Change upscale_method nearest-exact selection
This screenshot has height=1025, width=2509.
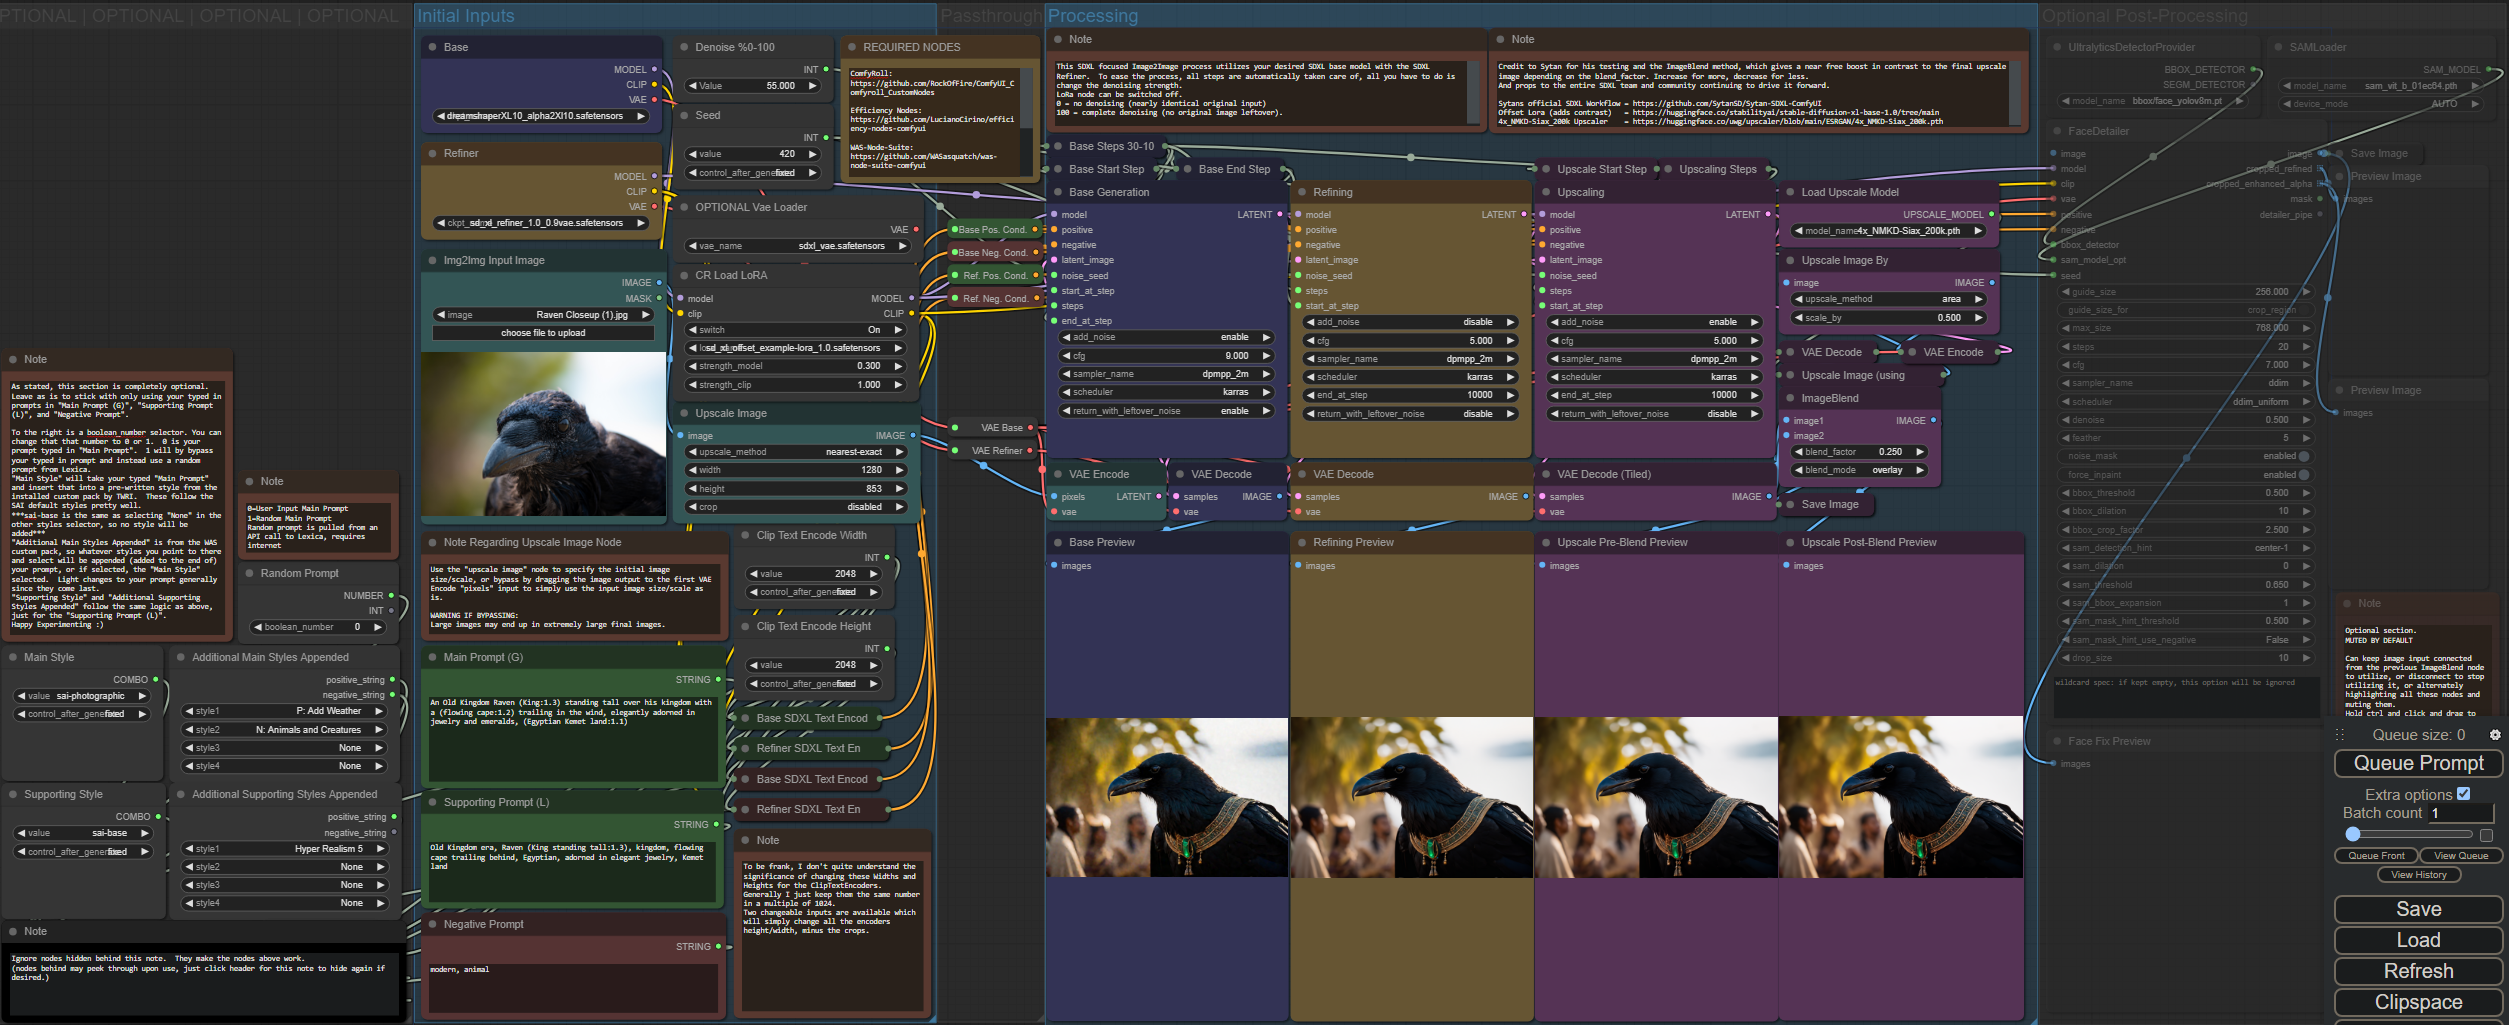point(796,452)
